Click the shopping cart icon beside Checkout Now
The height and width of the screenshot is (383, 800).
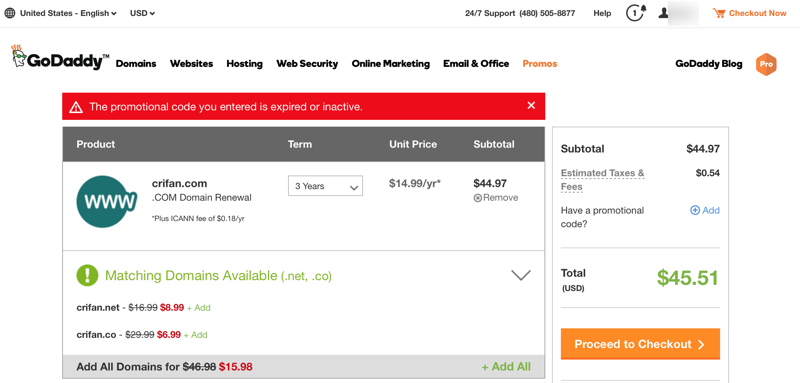(719, 13)
